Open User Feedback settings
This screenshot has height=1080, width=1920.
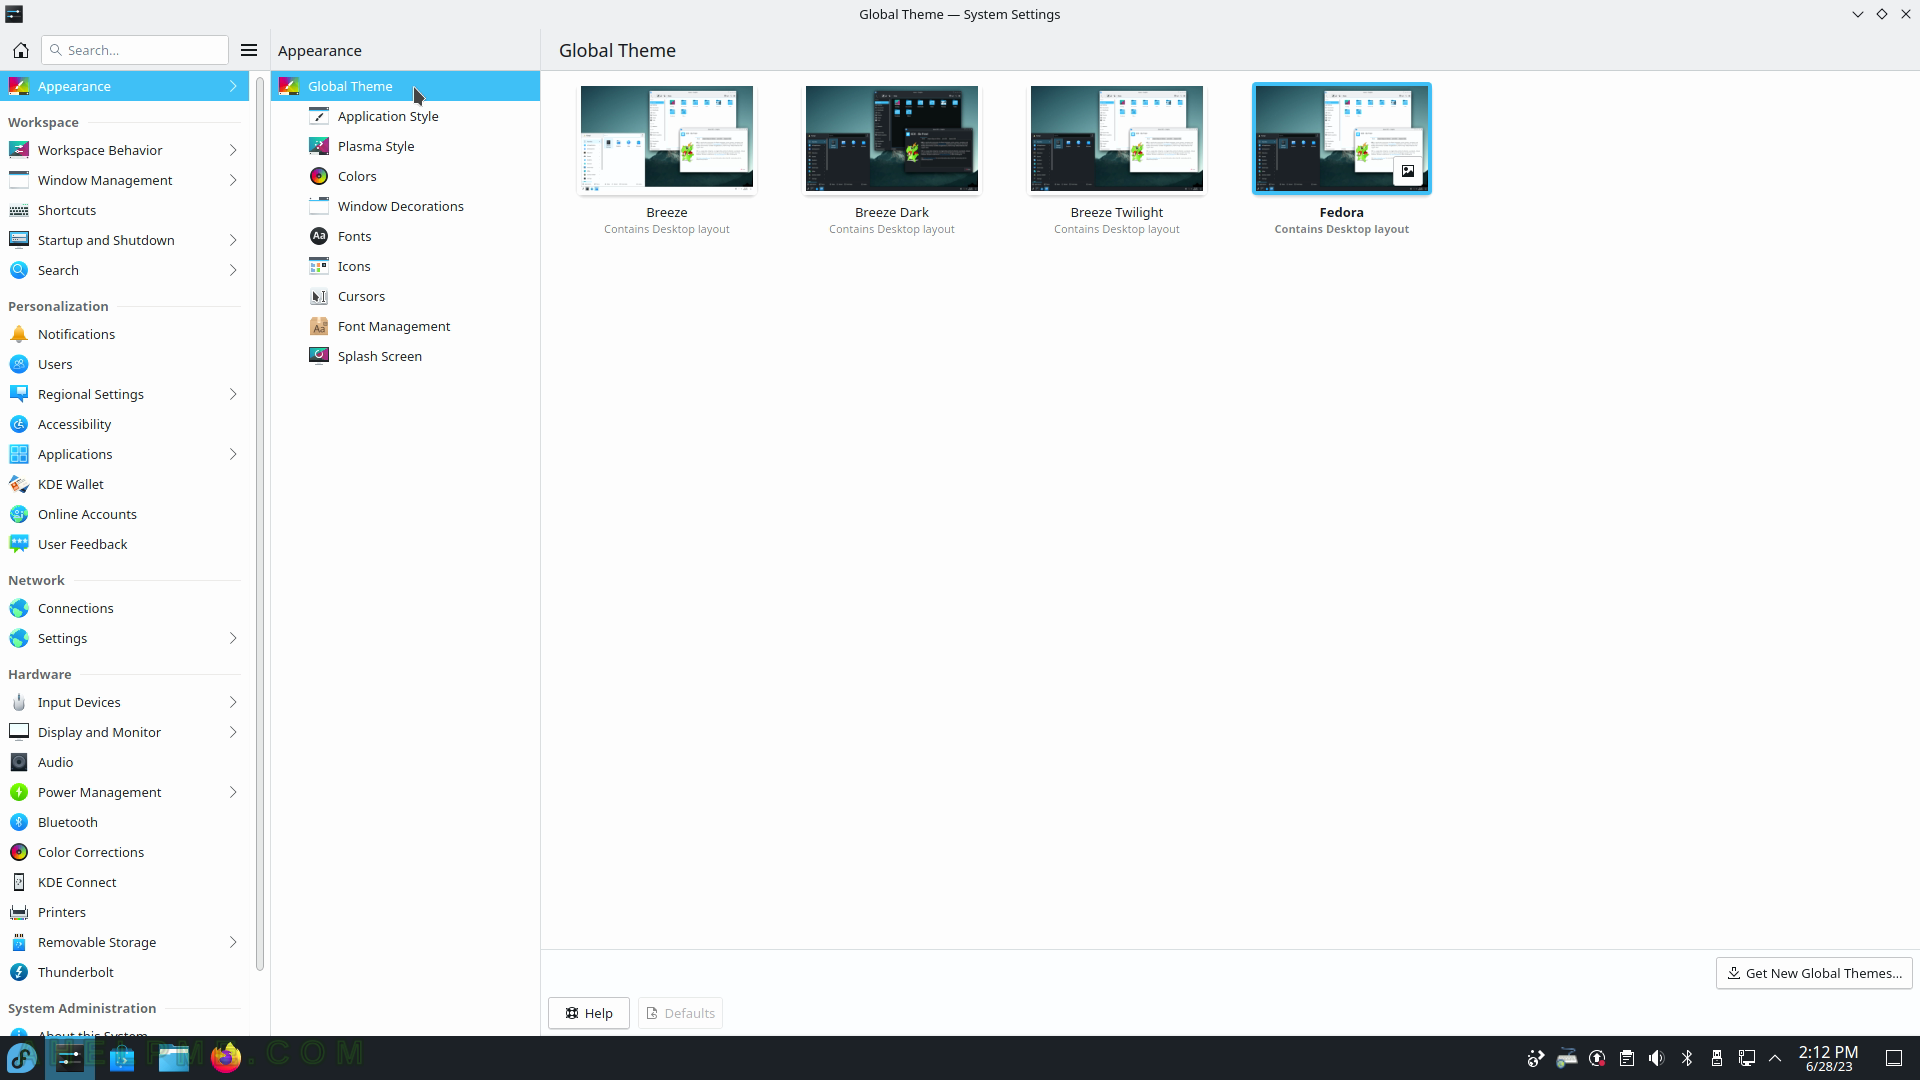pyautogui.click(x=125, y=544)
